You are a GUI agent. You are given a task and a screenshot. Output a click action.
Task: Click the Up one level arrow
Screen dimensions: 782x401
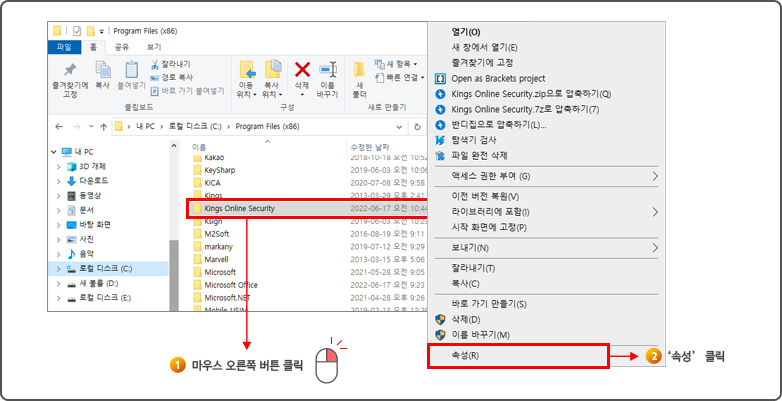(104, 127)
